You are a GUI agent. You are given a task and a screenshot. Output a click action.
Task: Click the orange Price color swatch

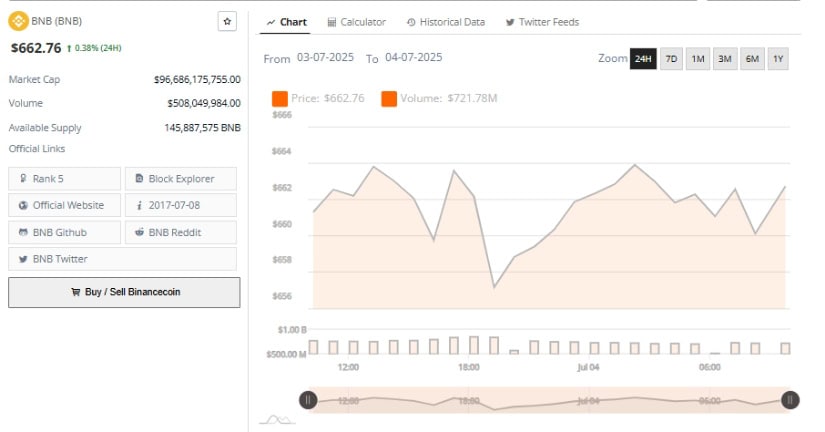tap(279, 98)
